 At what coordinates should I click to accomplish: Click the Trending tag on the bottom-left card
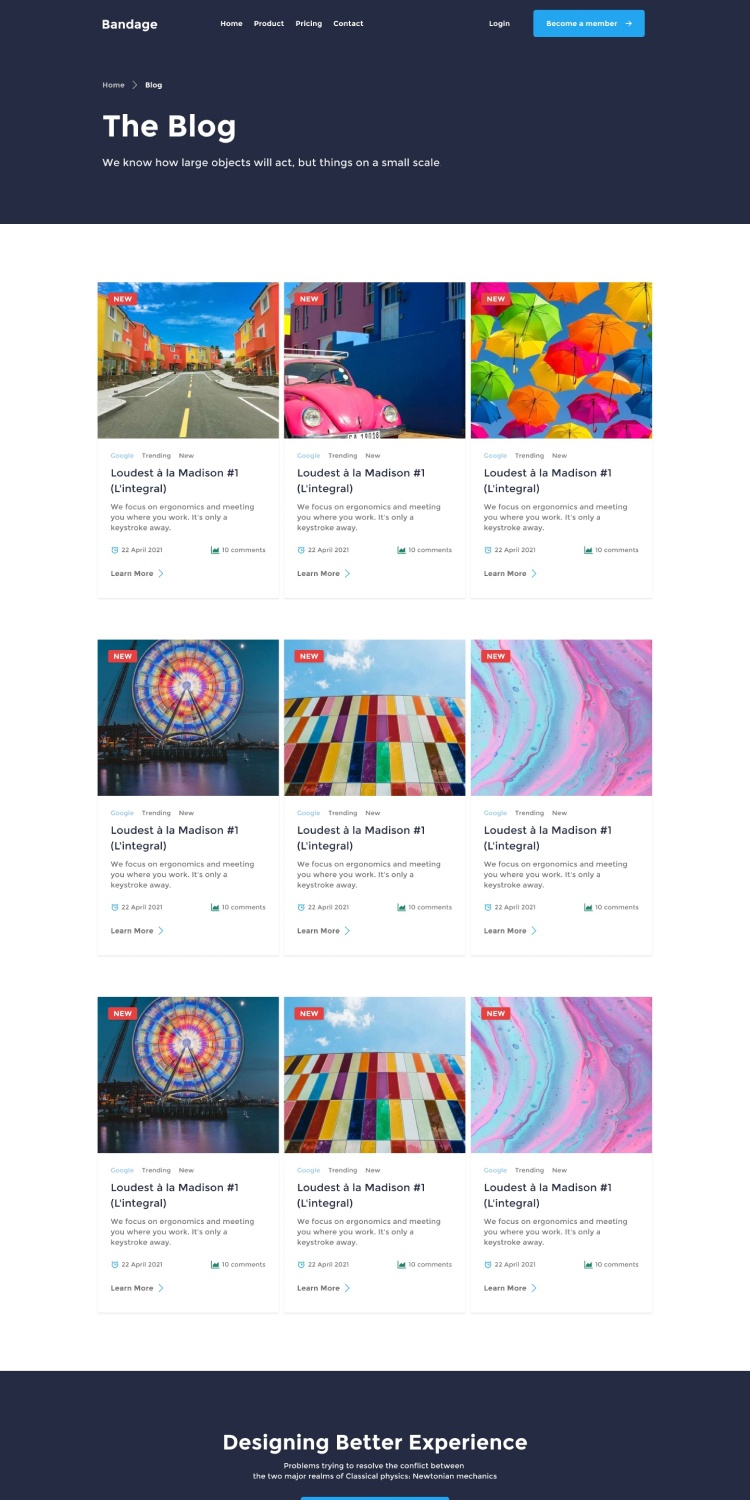[156, 1170]
